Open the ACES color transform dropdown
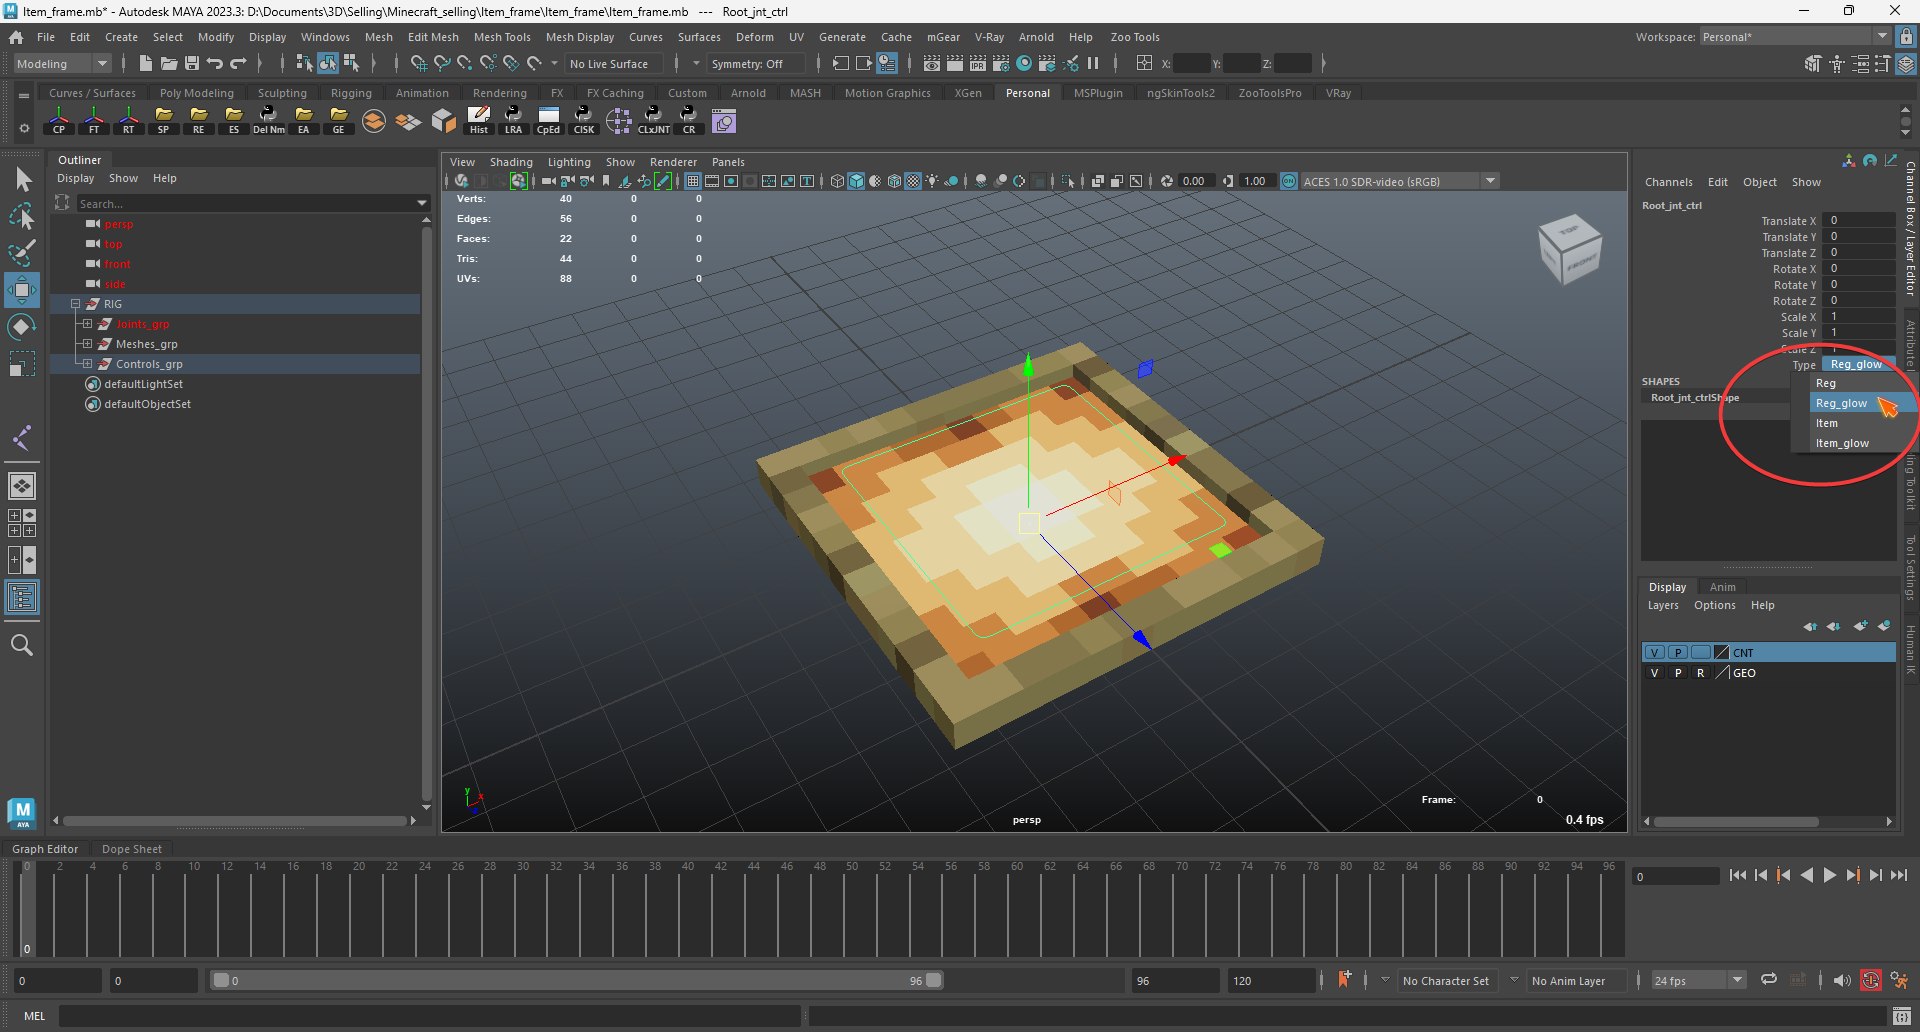Image resolution: width=1920 pixels, height=1032 pixels. tap(1399, 181)
